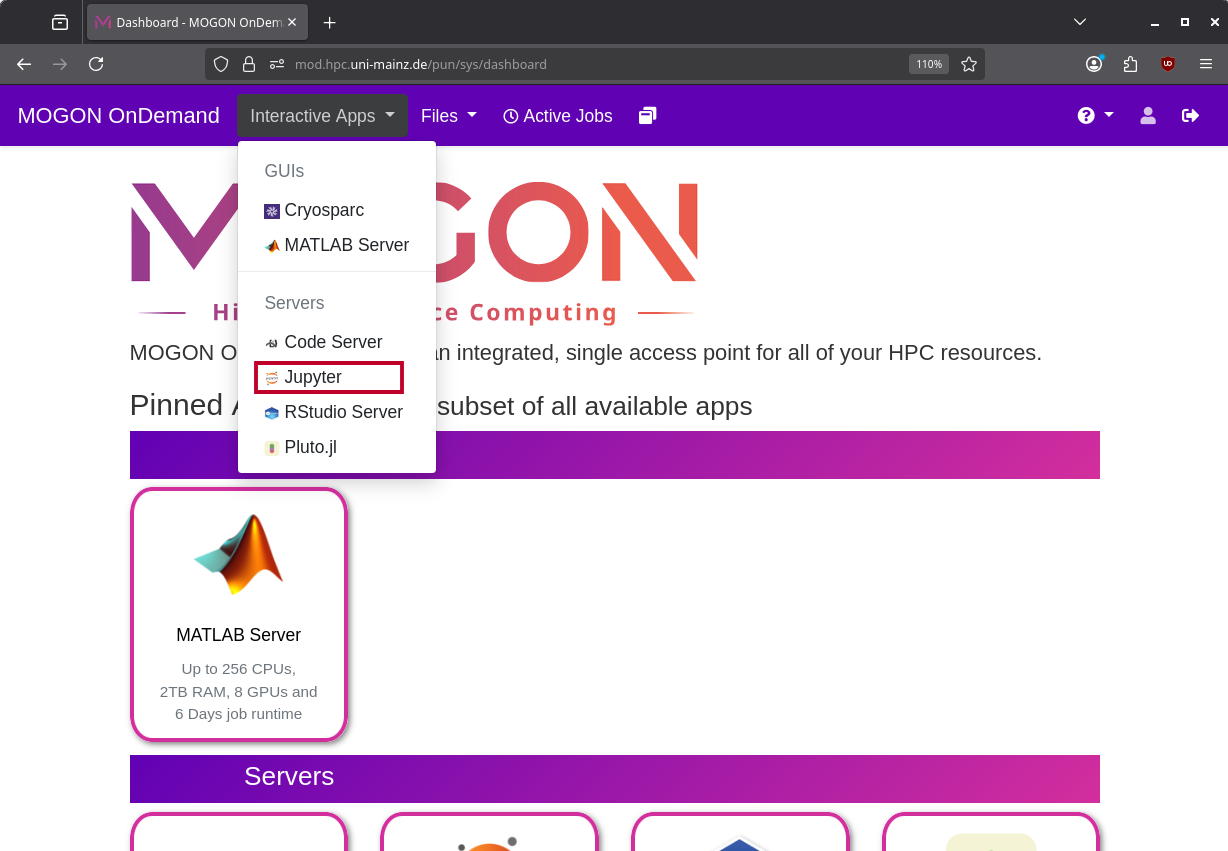
Task: Click the Code Server icon in menu
Action: [x=272, y=343]
